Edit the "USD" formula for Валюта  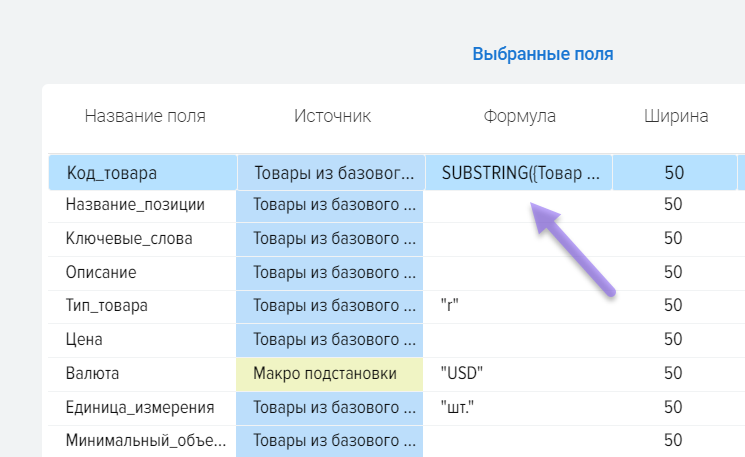tap(519, 374)
